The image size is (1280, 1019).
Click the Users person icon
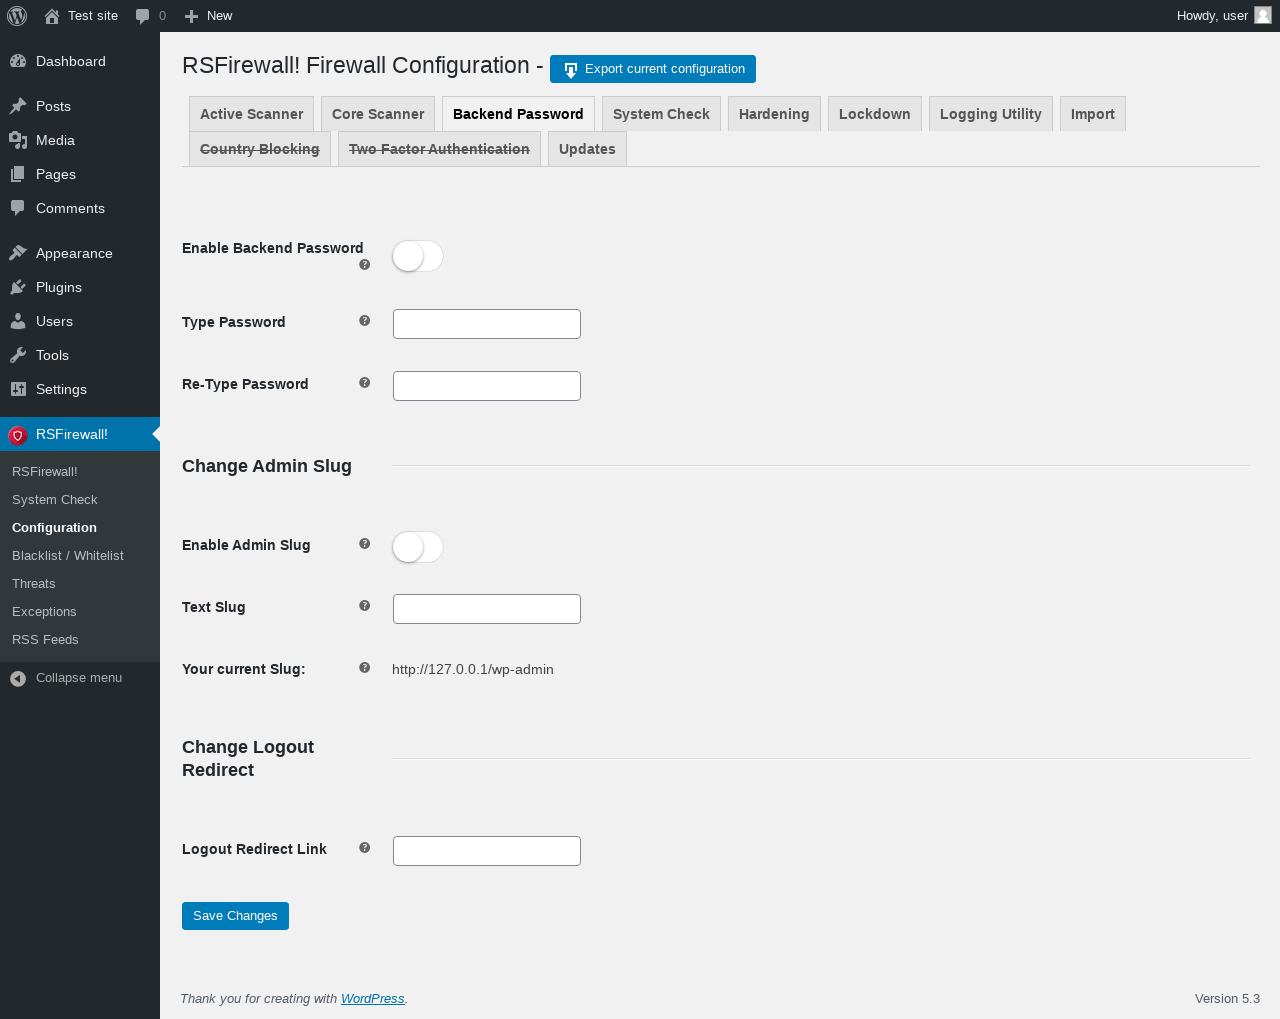(x=18, y=321)
